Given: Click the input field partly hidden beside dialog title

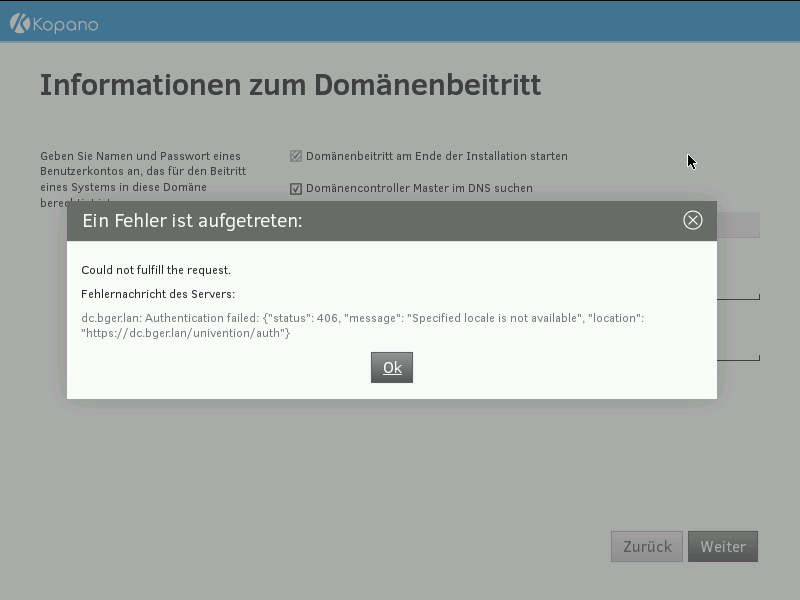Looking at the screenshot, I should [738, 224].
